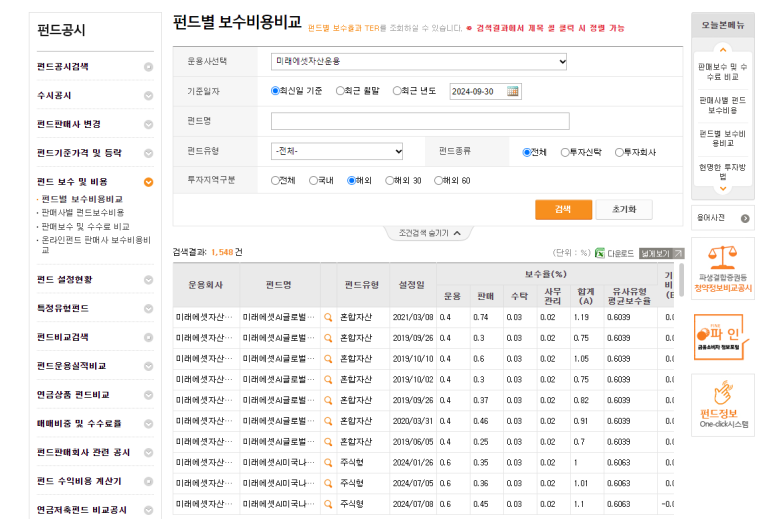Expand 매매비중 및 수수료율 menu arrow
773x519 pixels.
click(148, 424)
